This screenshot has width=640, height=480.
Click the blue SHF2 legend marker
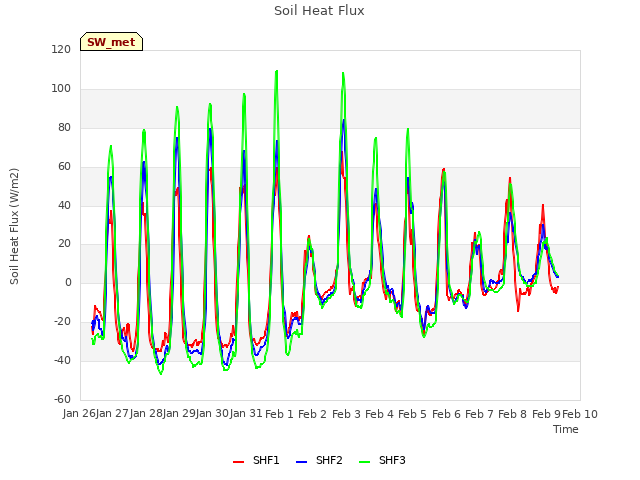(301, 462)
